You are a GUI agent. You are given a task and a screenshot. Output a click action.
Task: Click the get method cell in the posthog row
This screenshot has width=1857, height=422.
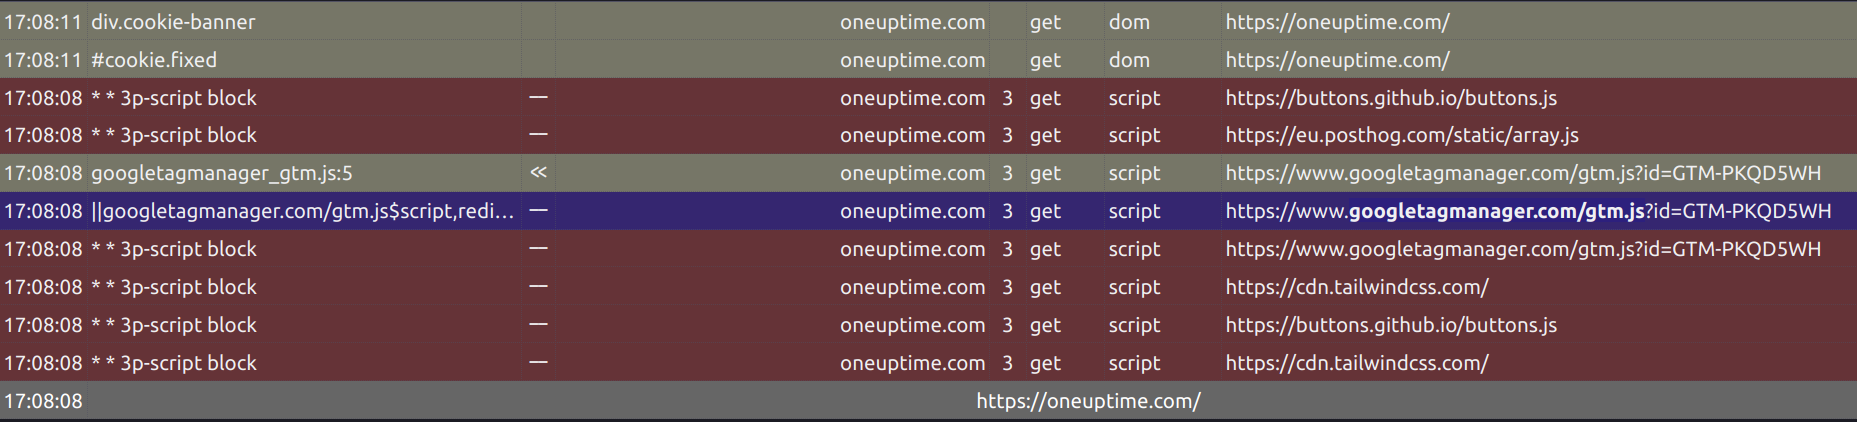1045,135
